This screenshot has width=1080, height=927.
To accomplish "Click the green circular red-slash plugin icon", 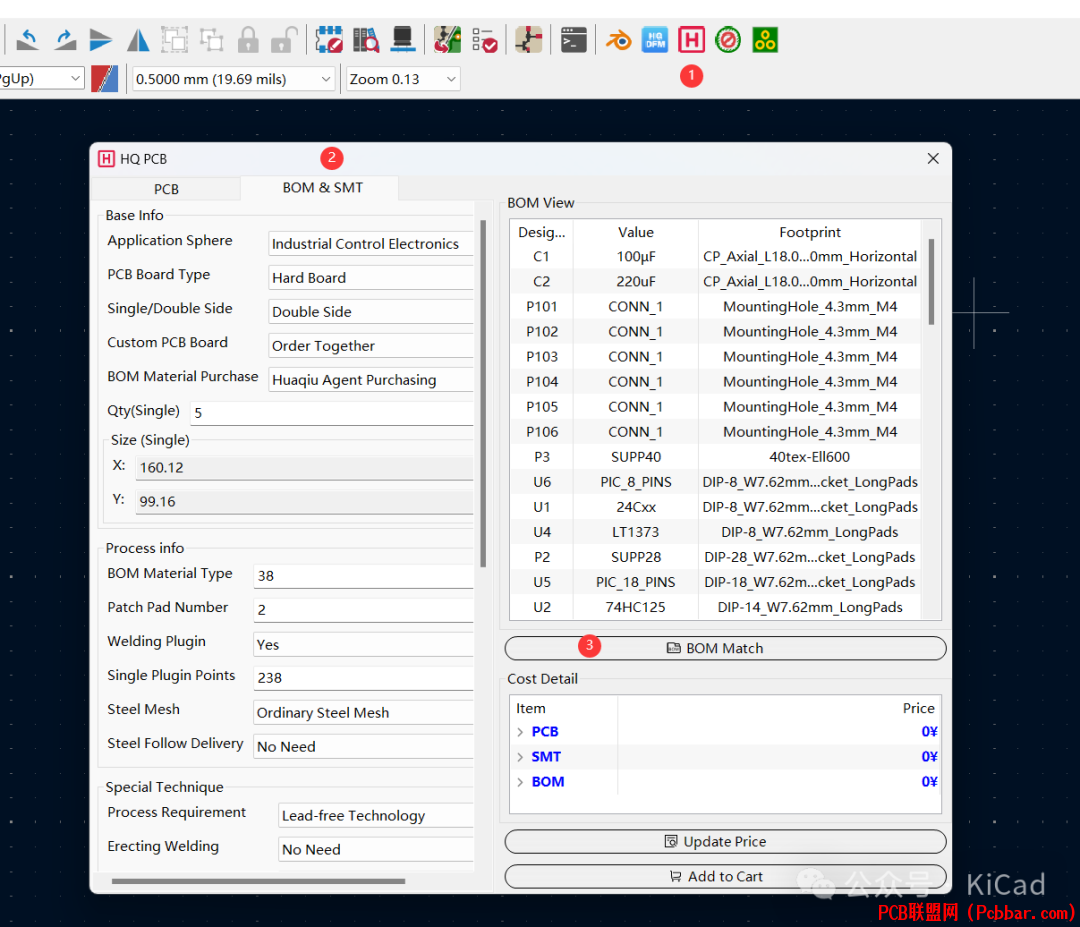I will pyautogui.click(x=728, y=40).
